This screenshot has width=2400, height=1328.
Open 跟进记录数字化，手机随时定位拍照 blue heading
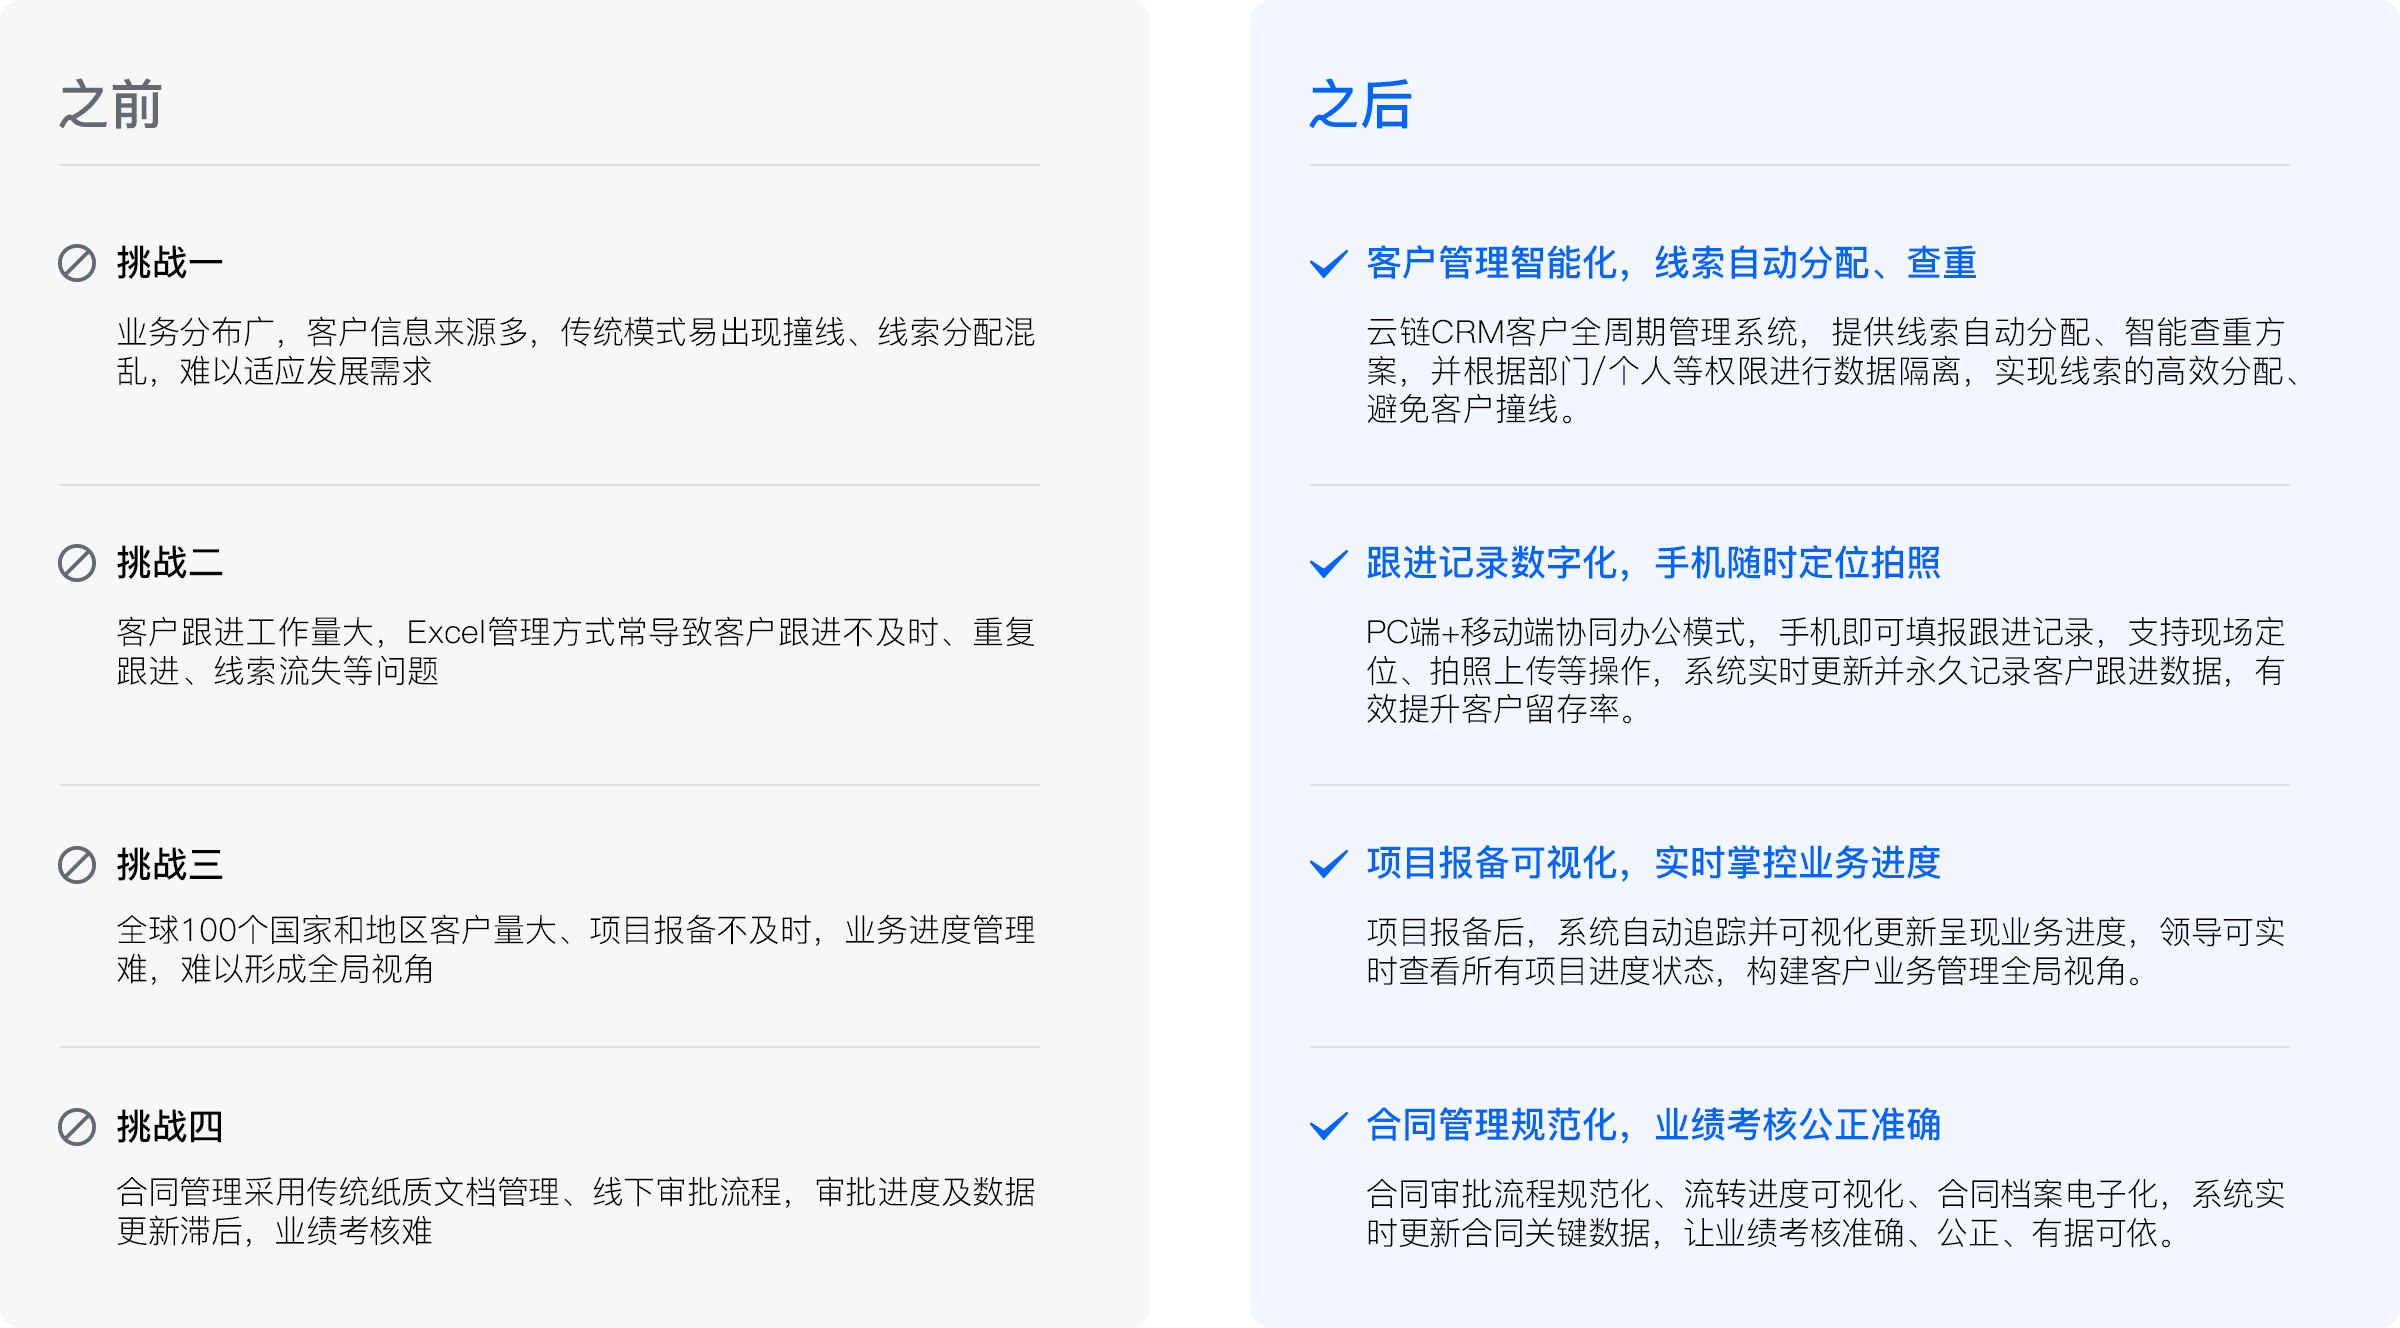(1653, 563)
